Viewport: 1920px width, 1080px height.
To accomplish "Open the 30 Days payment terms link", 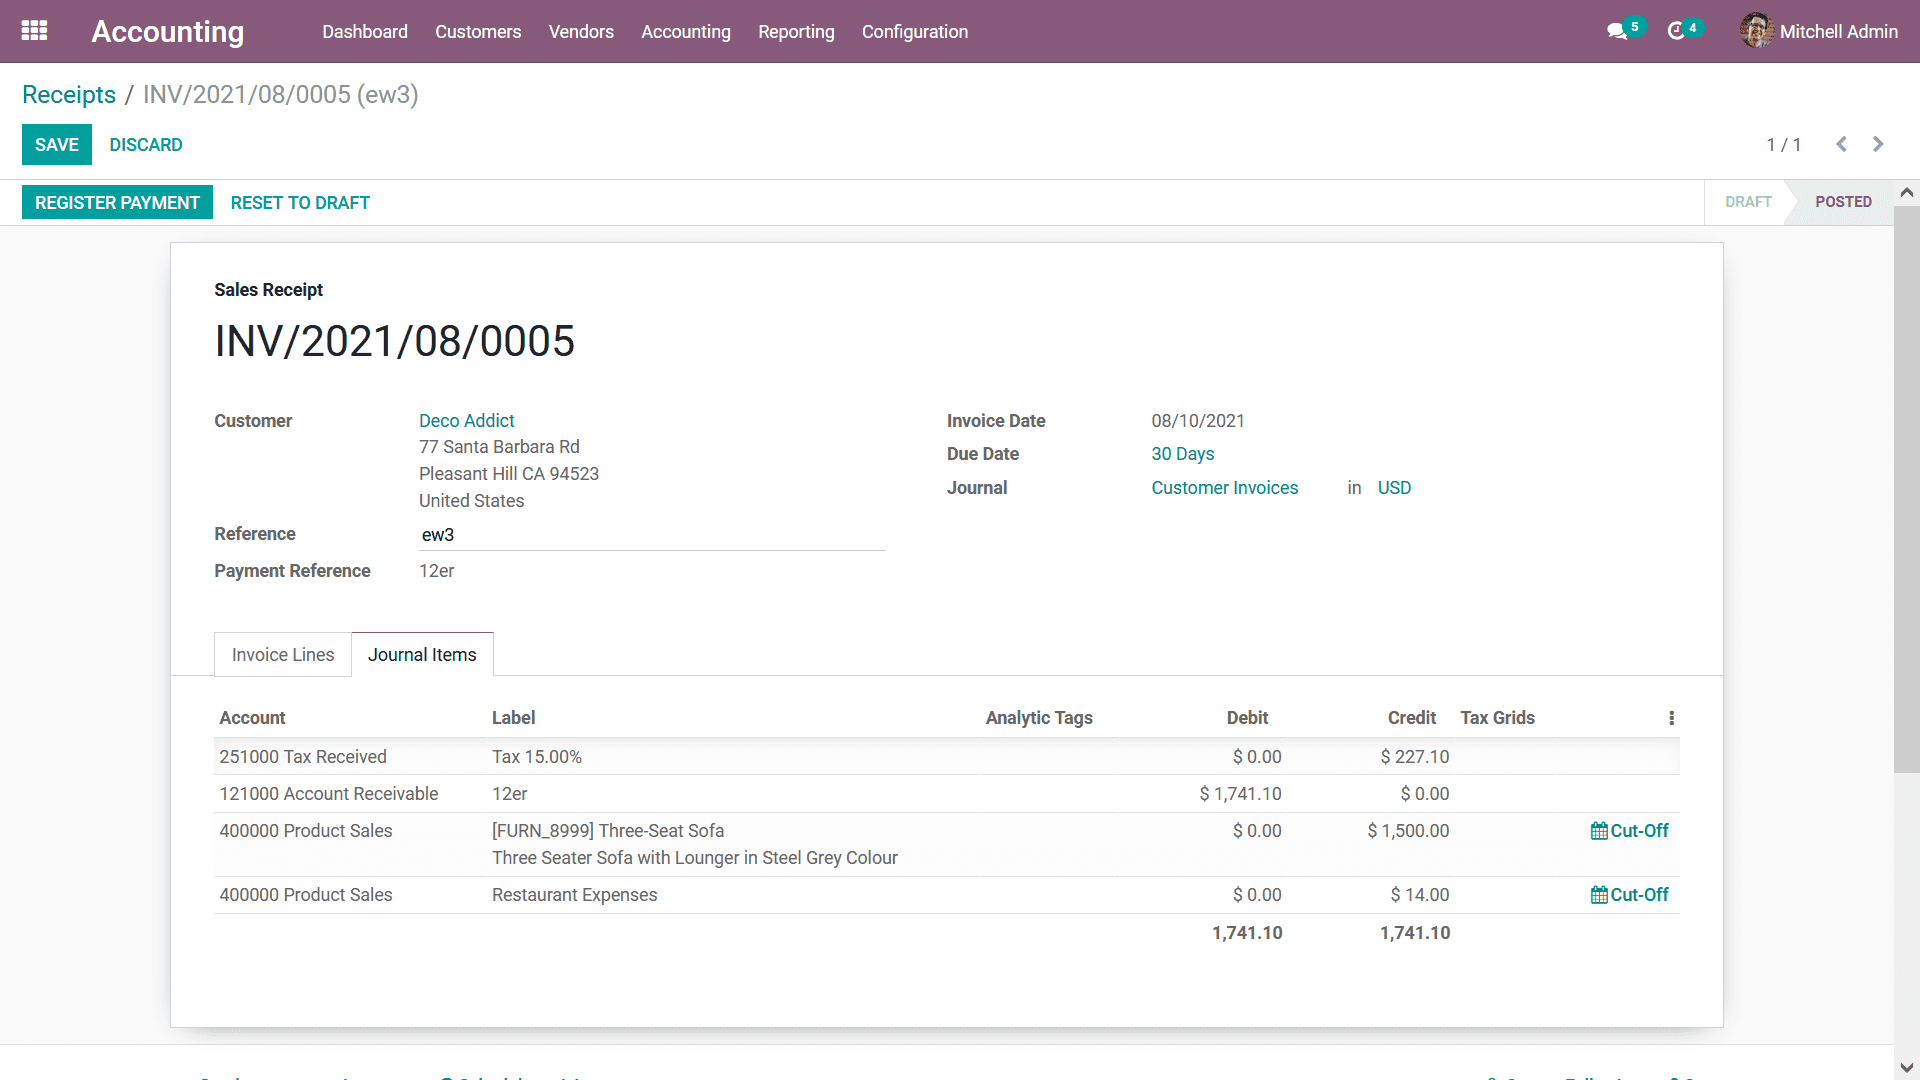I will [x=1182, y=454].
